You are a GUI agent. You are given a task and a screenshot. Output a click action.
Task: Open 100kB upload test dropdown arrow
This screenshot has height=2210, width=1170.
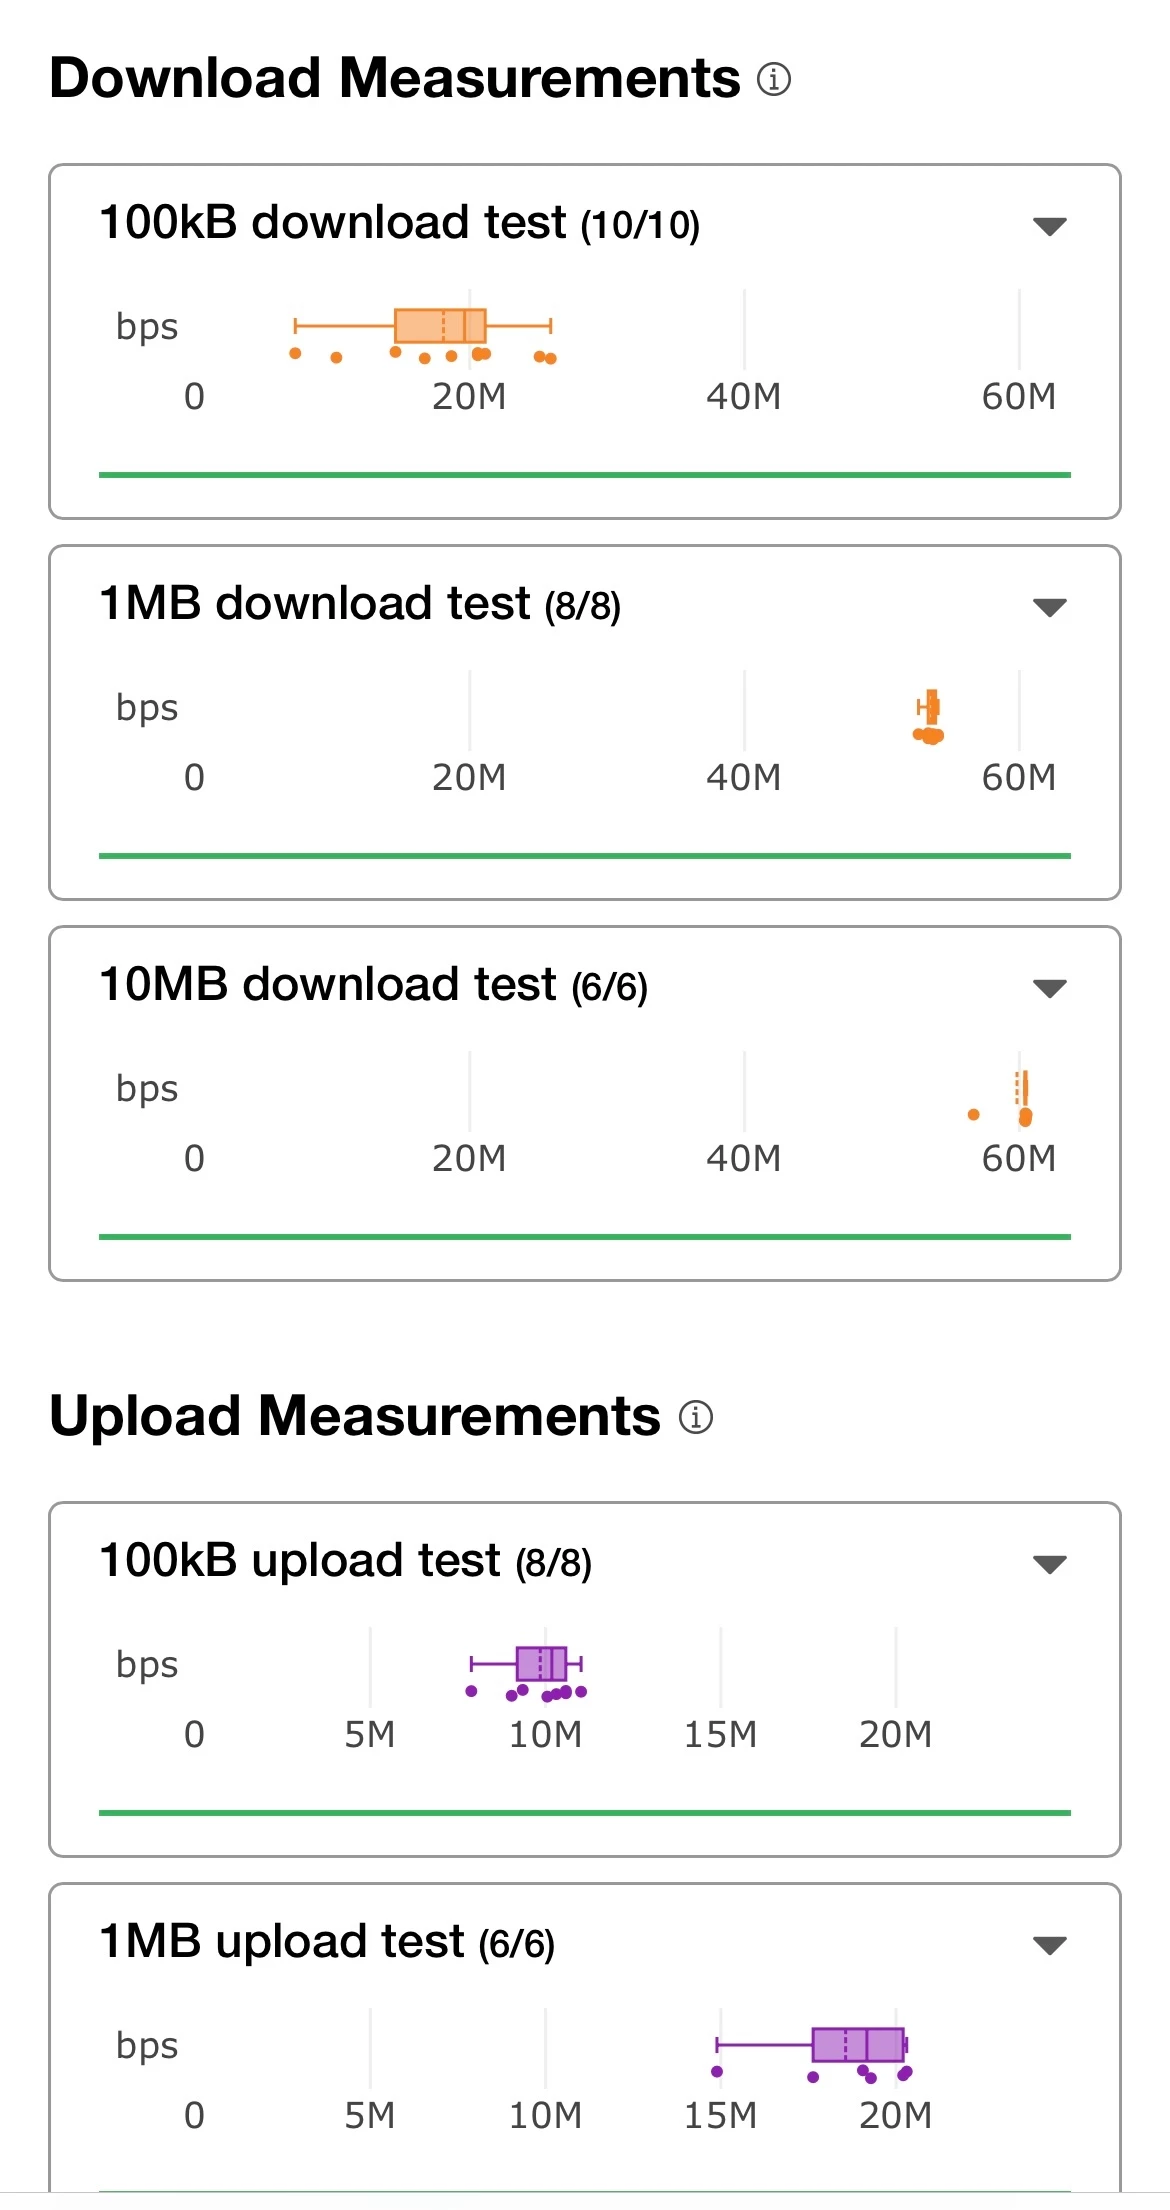[1049, 1564]
